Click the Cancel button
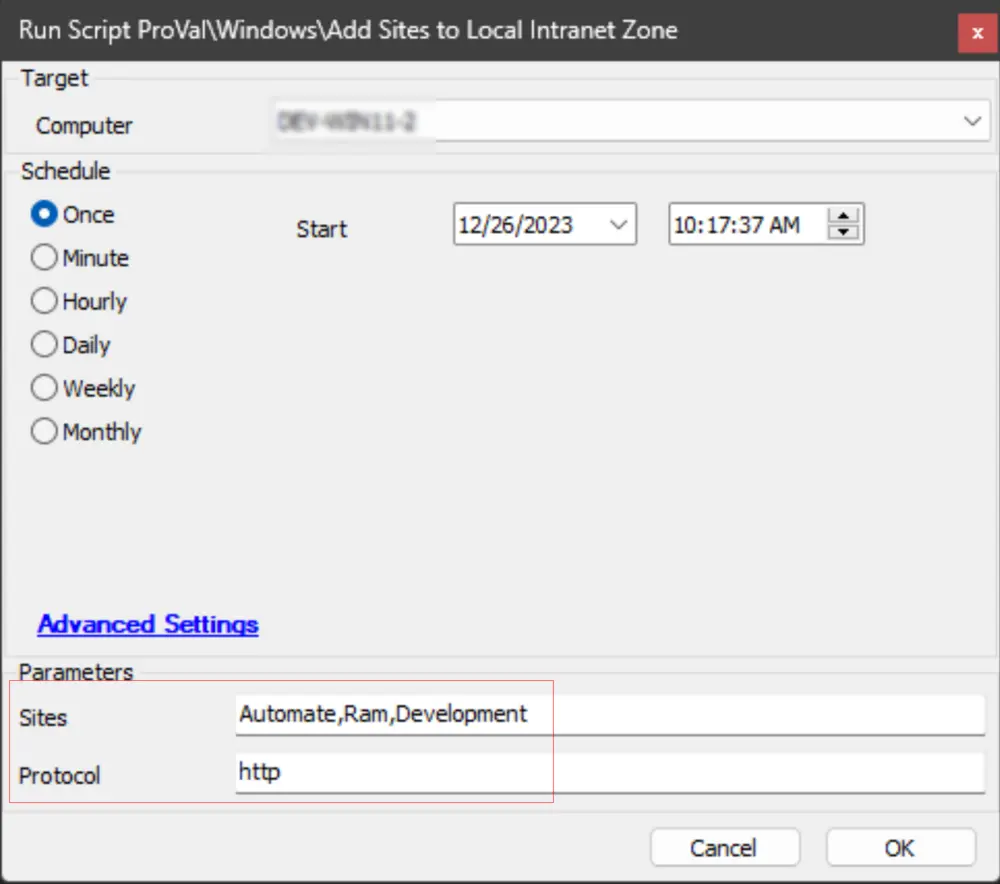This screenshot has height=884, width=1000. pyautogui.click(x=724, y=848)
